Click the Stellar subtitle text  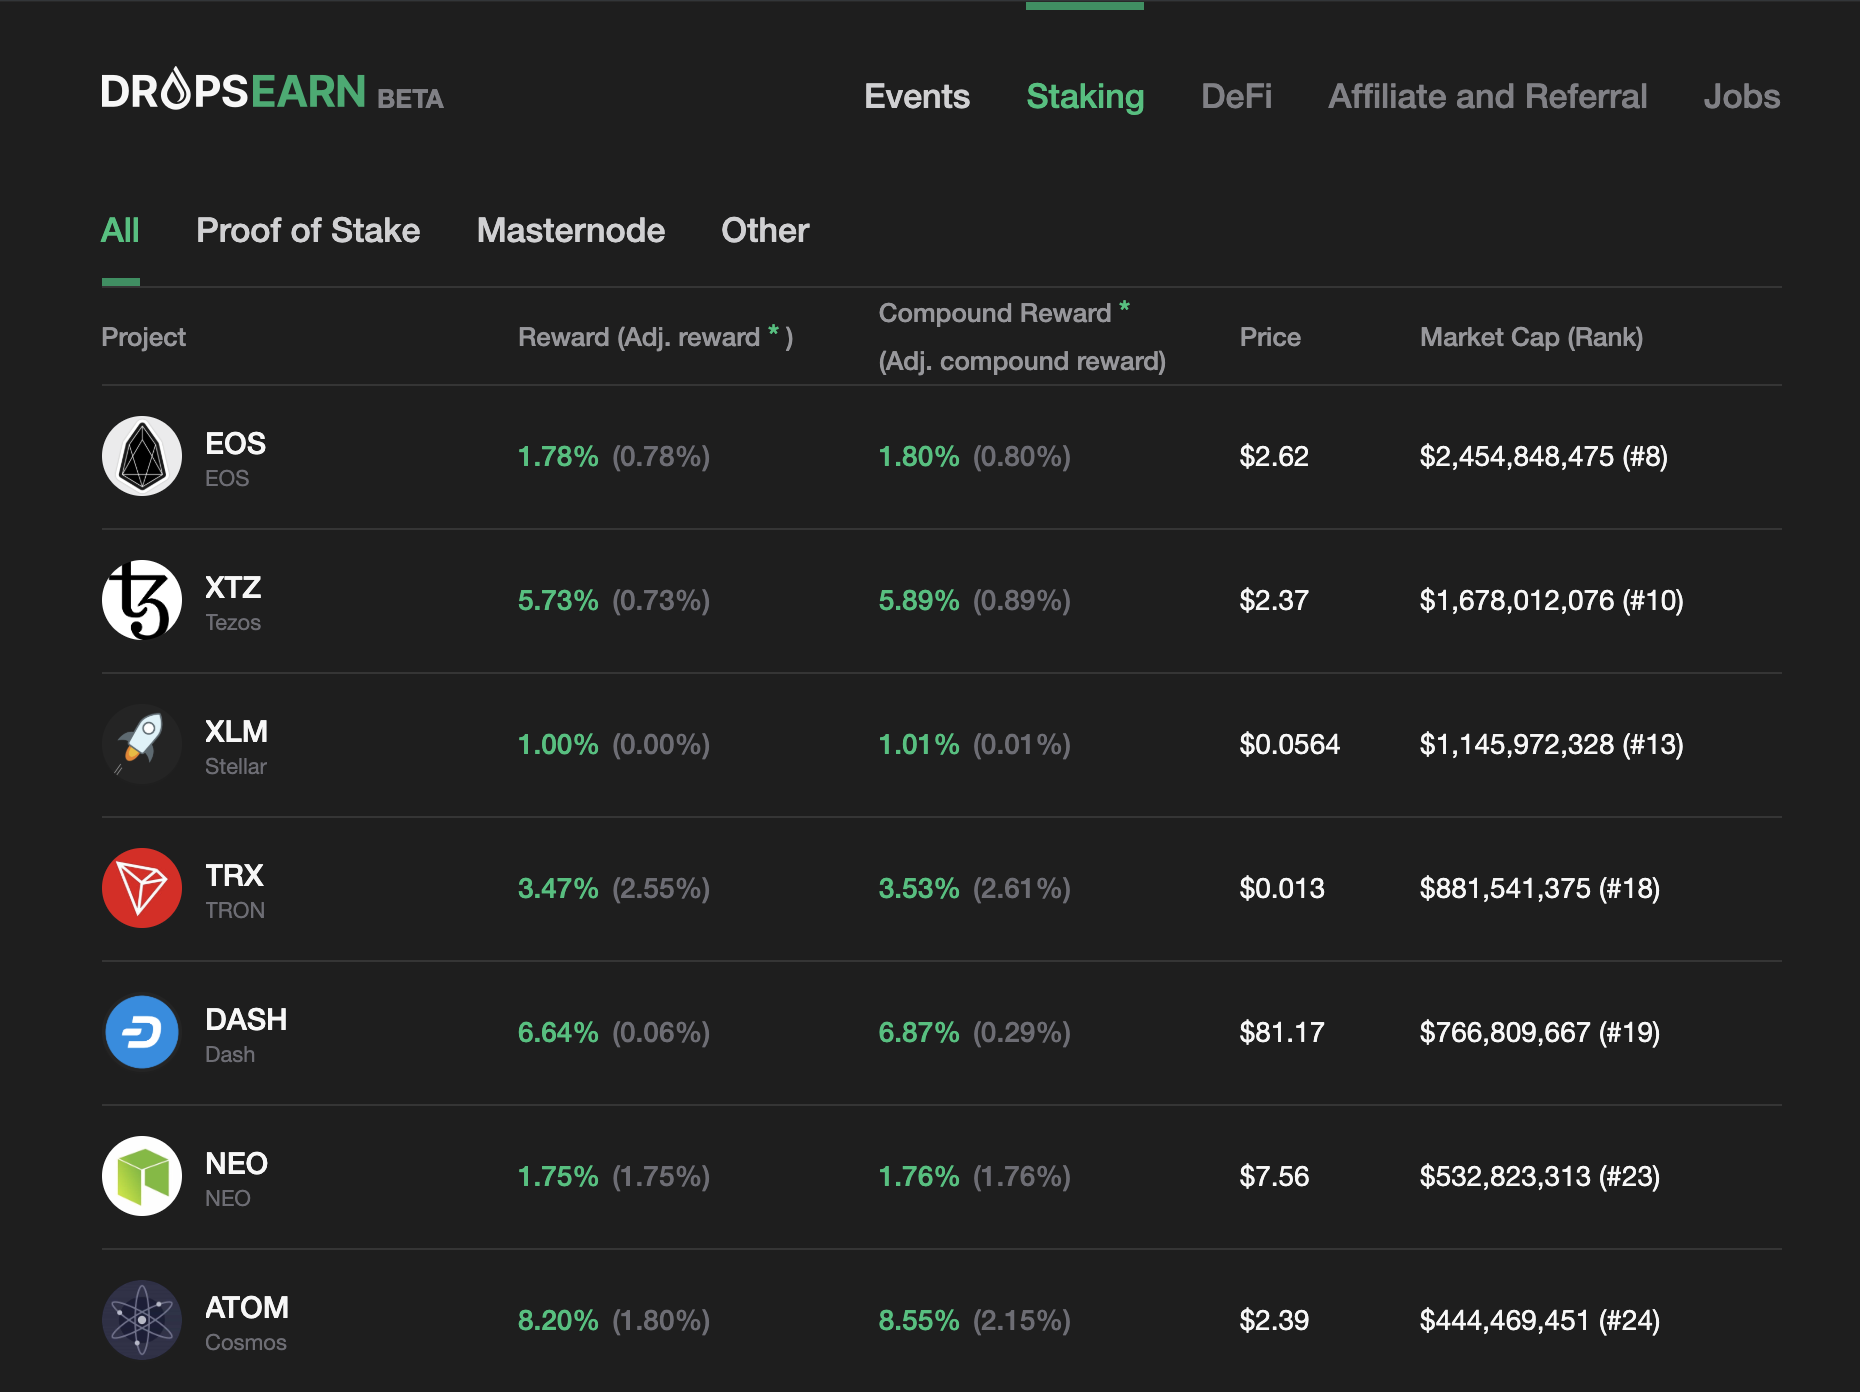(x=236, y=766)
